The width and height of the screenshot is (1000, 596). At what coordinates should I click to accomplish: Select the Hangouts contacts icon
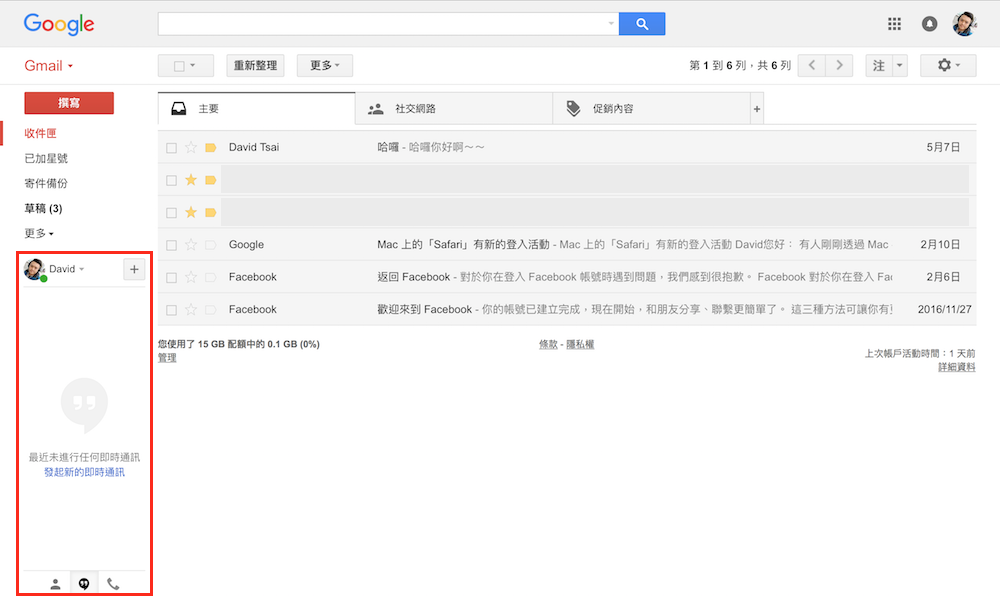coord(54,582)
